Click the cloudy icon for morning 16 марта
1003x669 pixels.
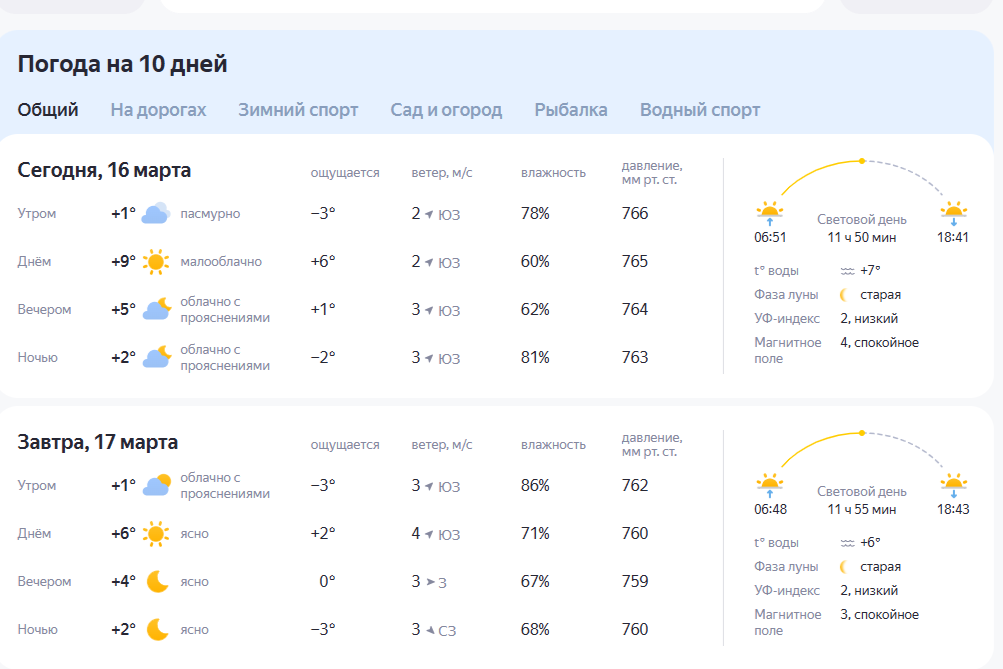click(155, 212)
